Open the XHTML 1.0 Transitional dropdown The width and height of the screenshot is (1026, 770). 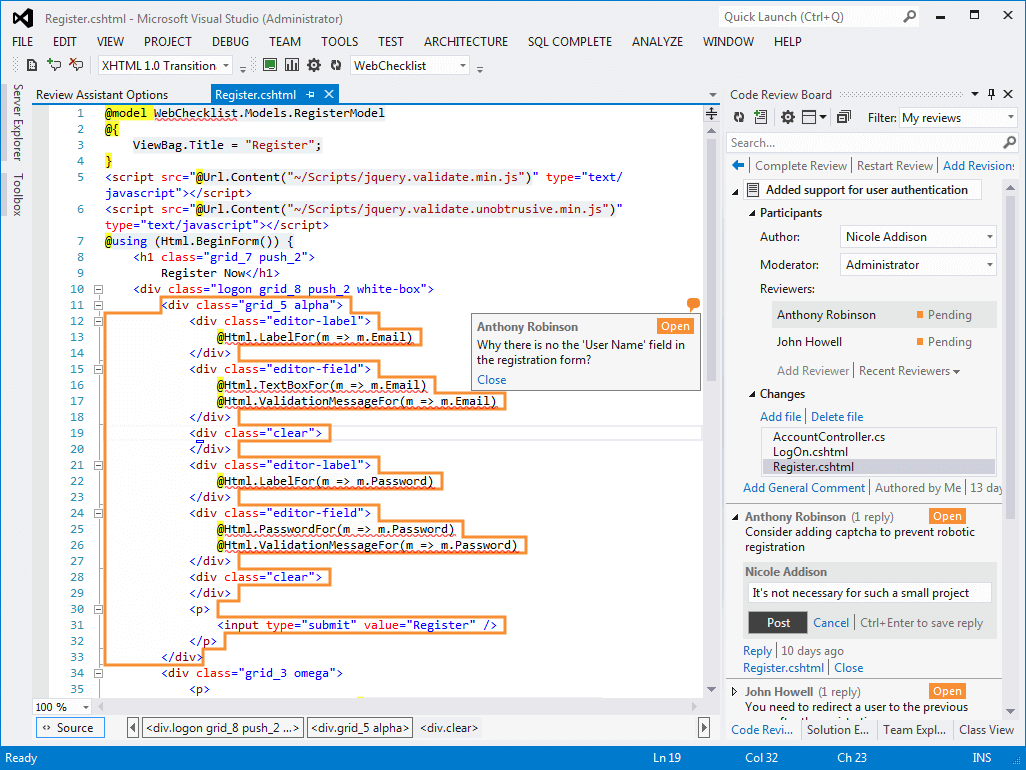(x=165, y=65)
